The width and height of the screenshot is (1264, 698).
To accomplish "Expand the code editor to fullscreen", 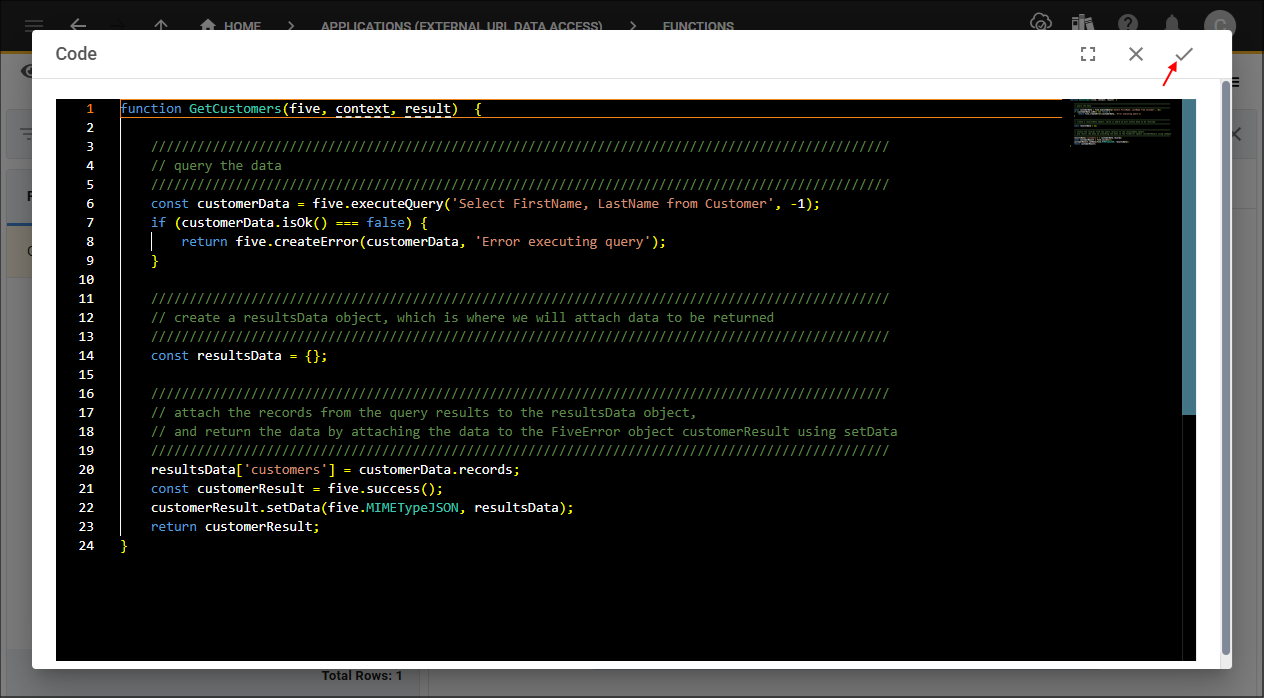I will (x=1088, y=54).
